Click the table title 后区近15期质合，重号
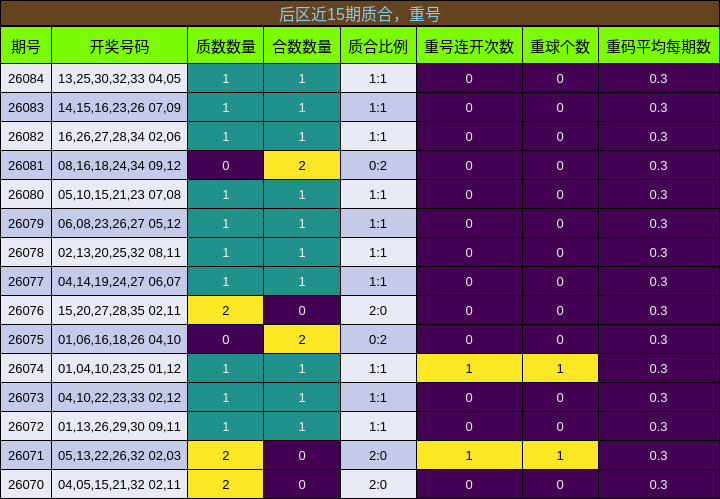Viewport: 720px width, 499px height. coord(360,14)
